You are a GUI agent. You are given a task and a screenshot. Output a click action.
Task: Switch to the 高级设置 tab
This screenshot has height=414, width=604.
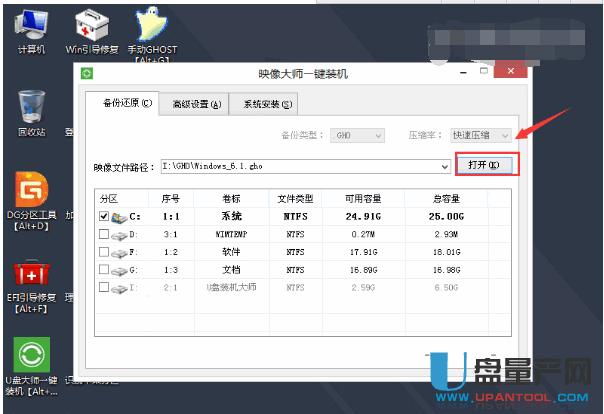pyautogui.click(x=195, y=103)
